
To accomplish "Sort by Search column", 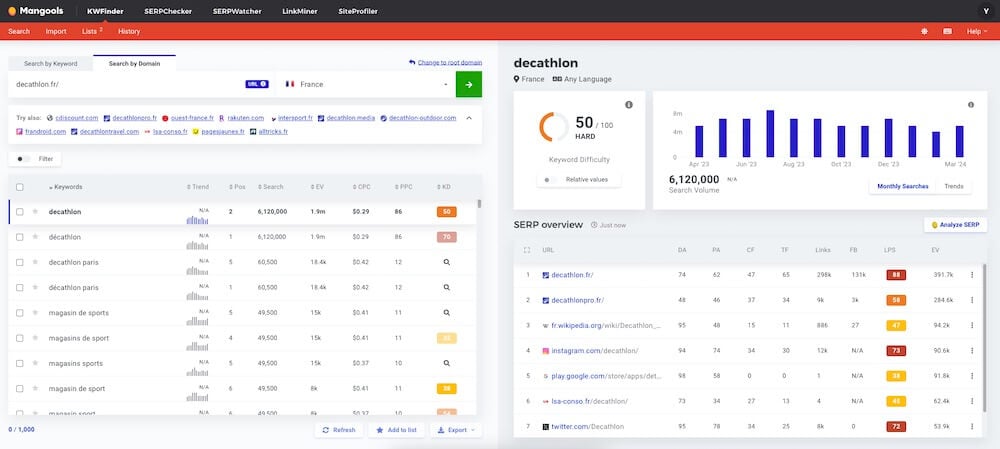I will click(x=270, y=187).
